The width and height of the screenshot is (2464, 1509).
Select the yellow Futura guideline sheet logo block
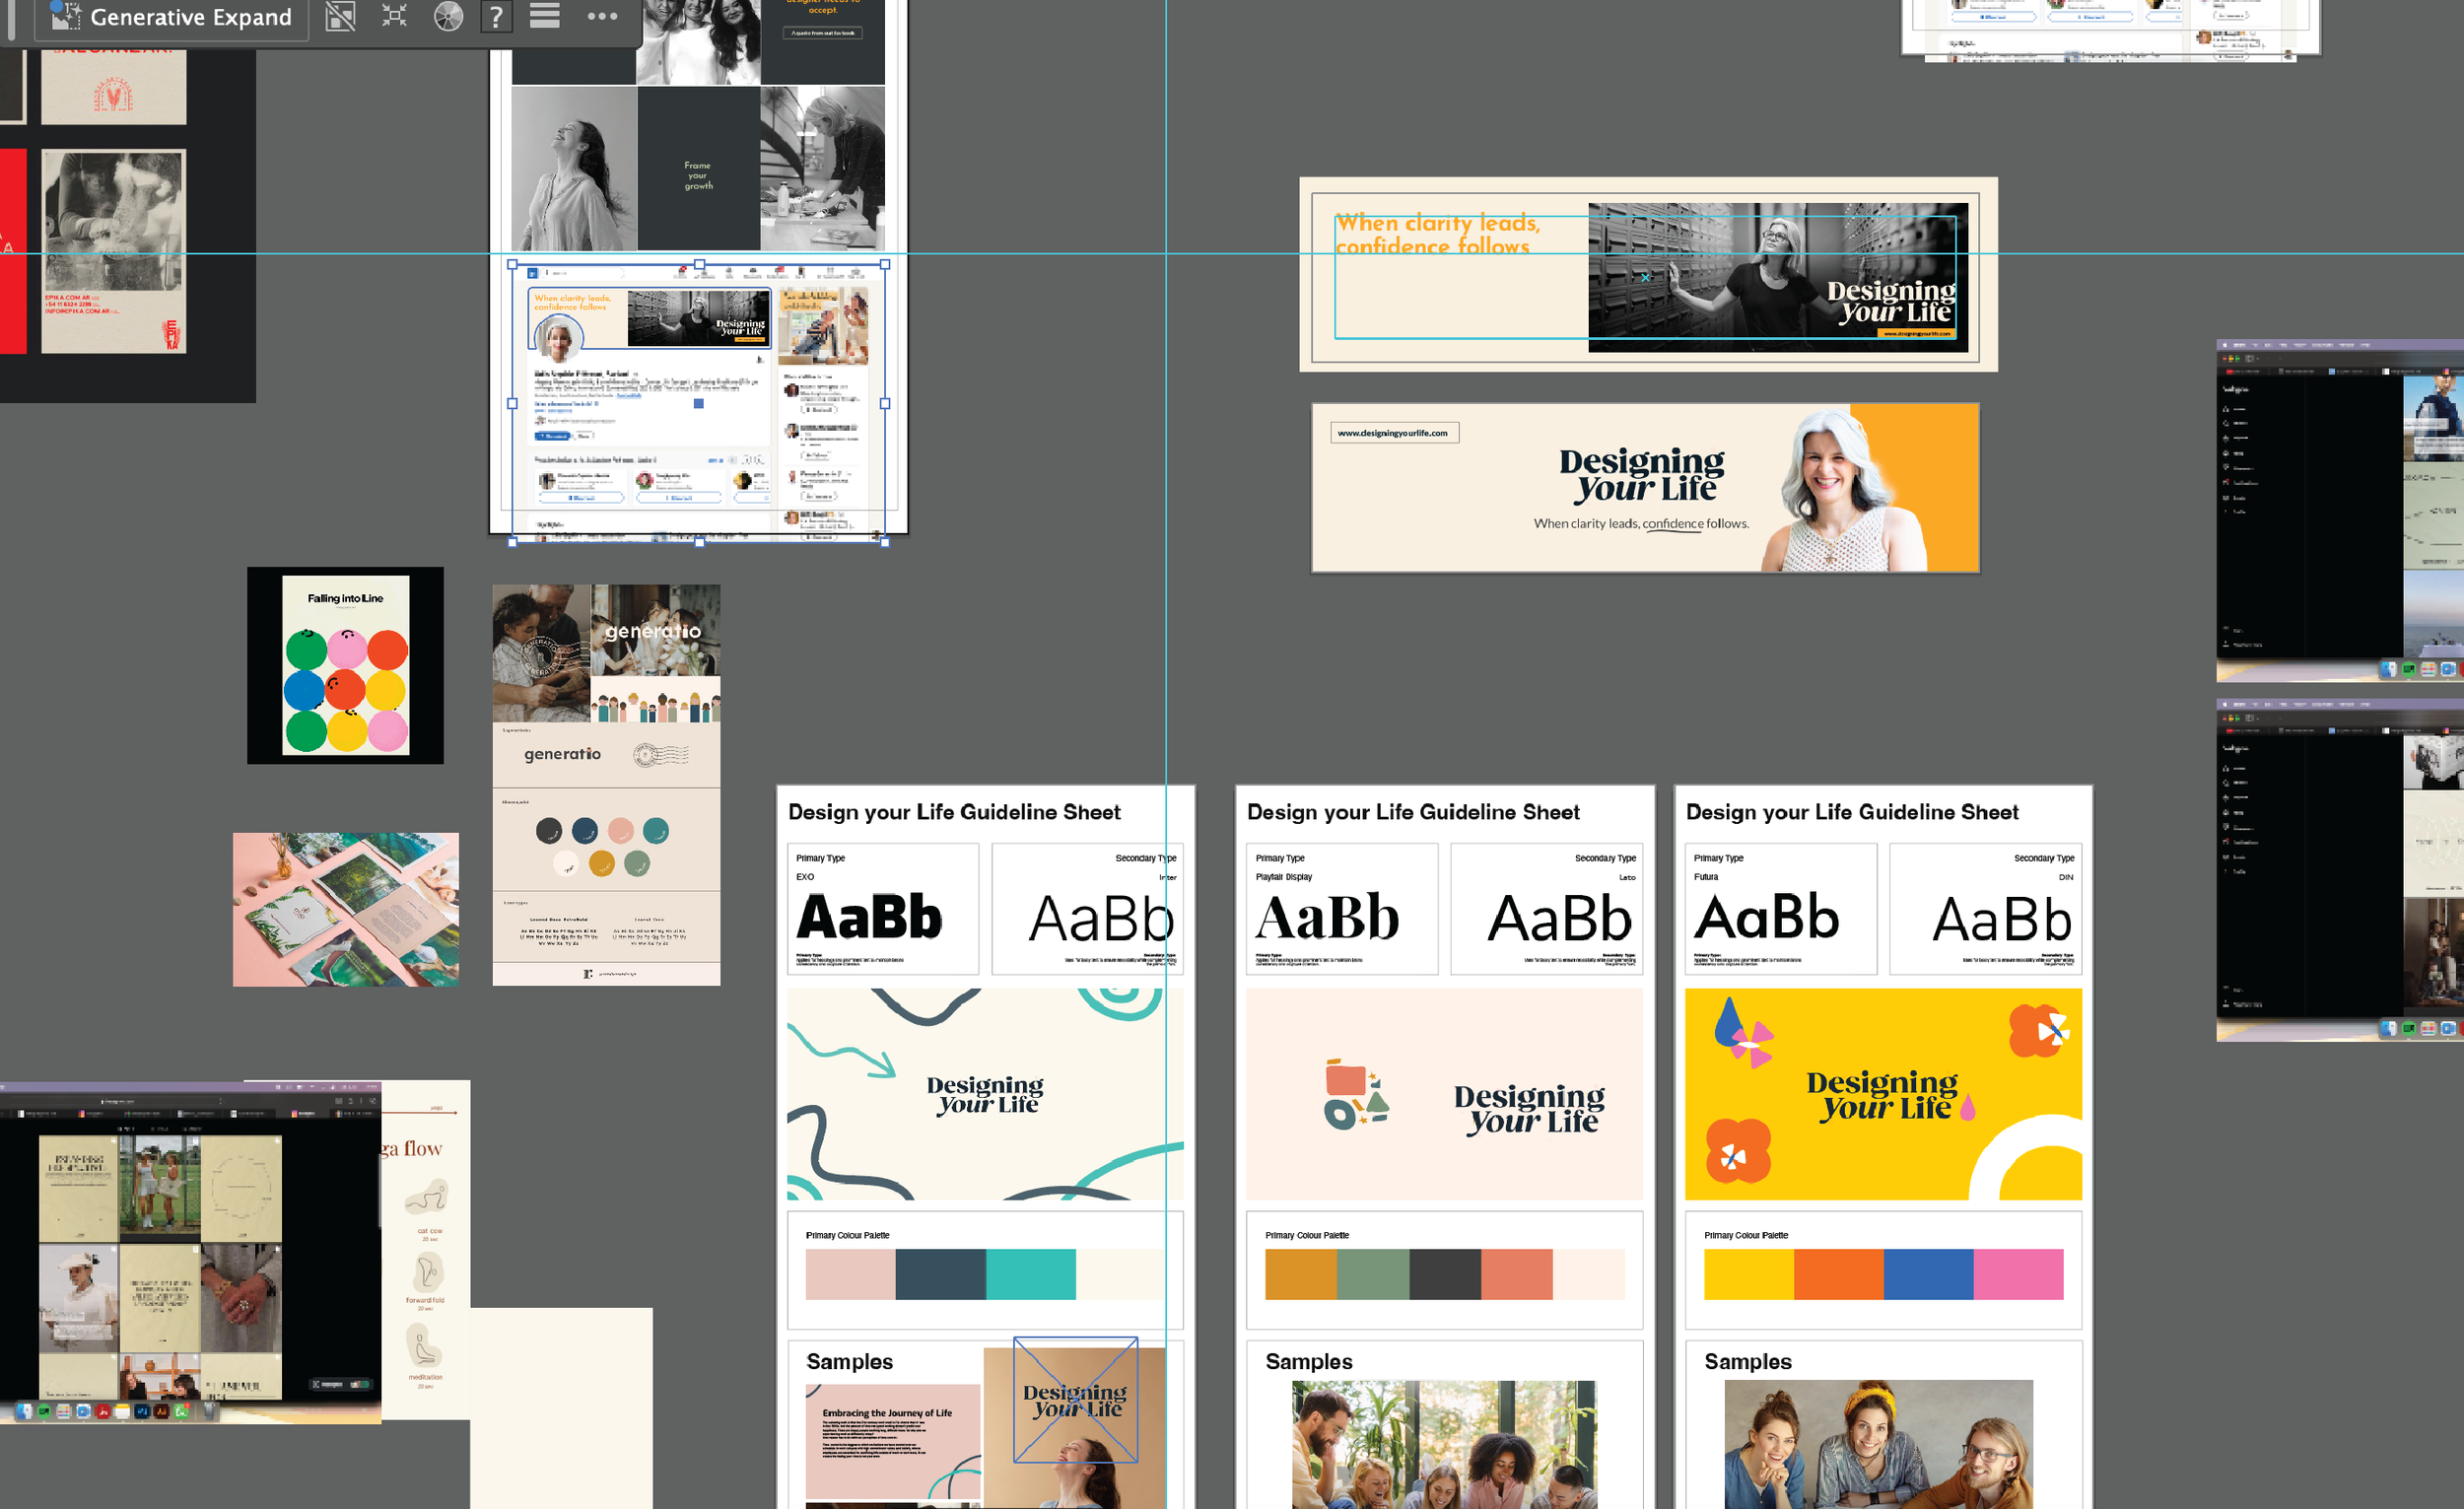click(x=1883, y=1094)
